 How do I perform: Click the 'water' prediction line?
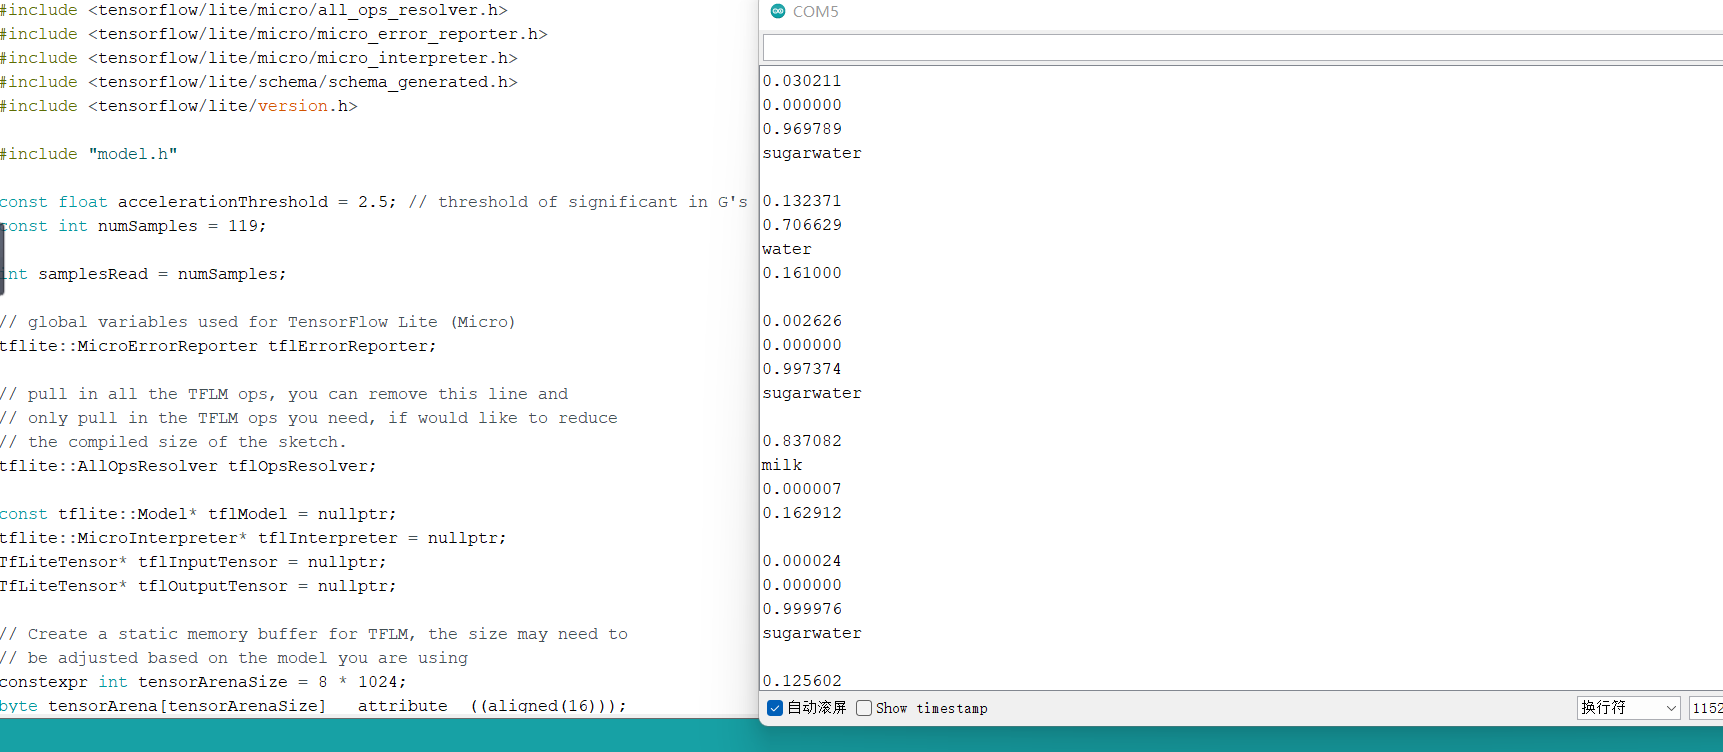[787, 249]
